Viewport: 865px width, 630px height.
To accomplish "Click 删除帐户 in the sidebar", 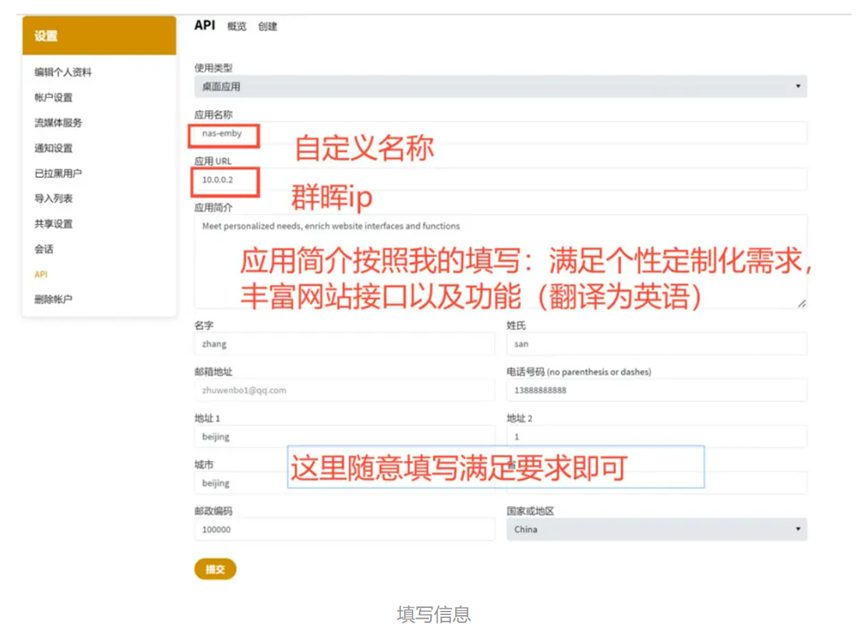I will 53,299.
